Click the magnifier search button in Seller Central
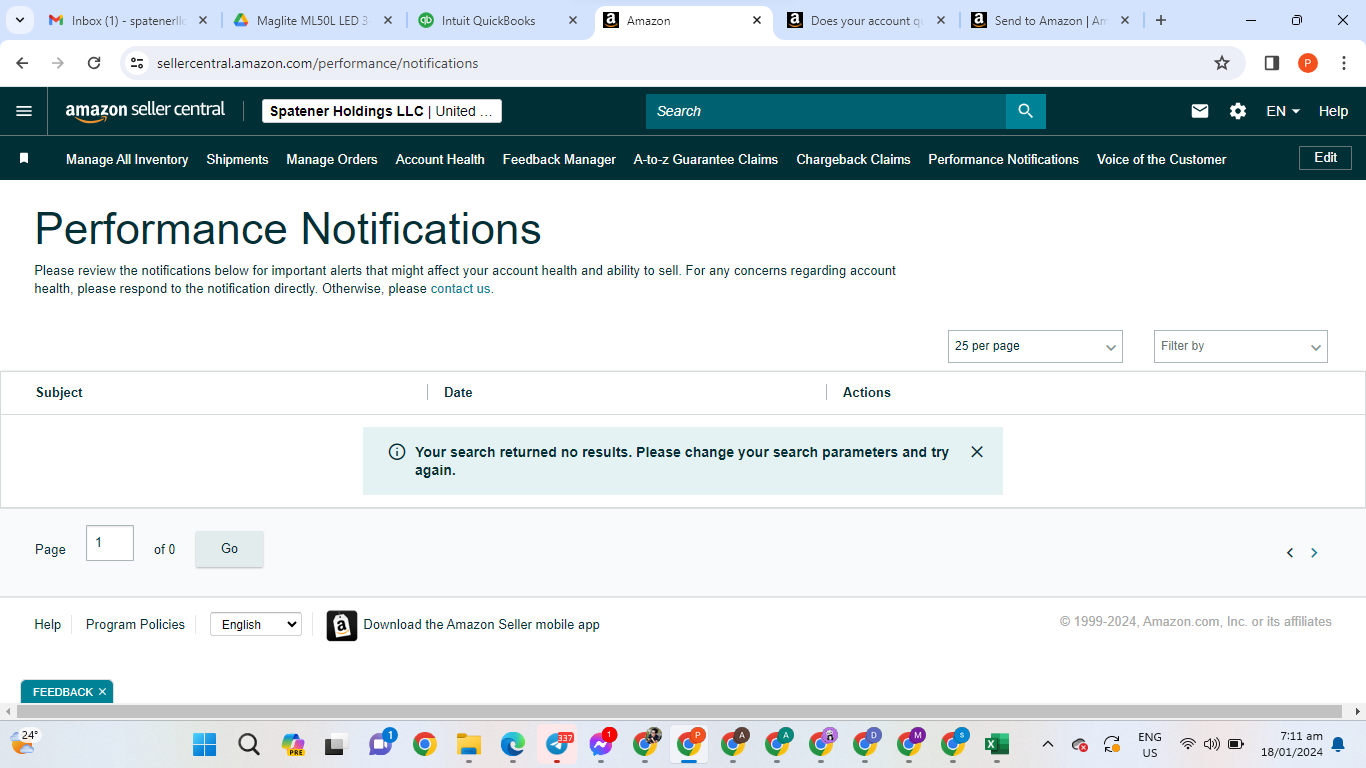The image size is (1366, 768). tap(1025, 111)
